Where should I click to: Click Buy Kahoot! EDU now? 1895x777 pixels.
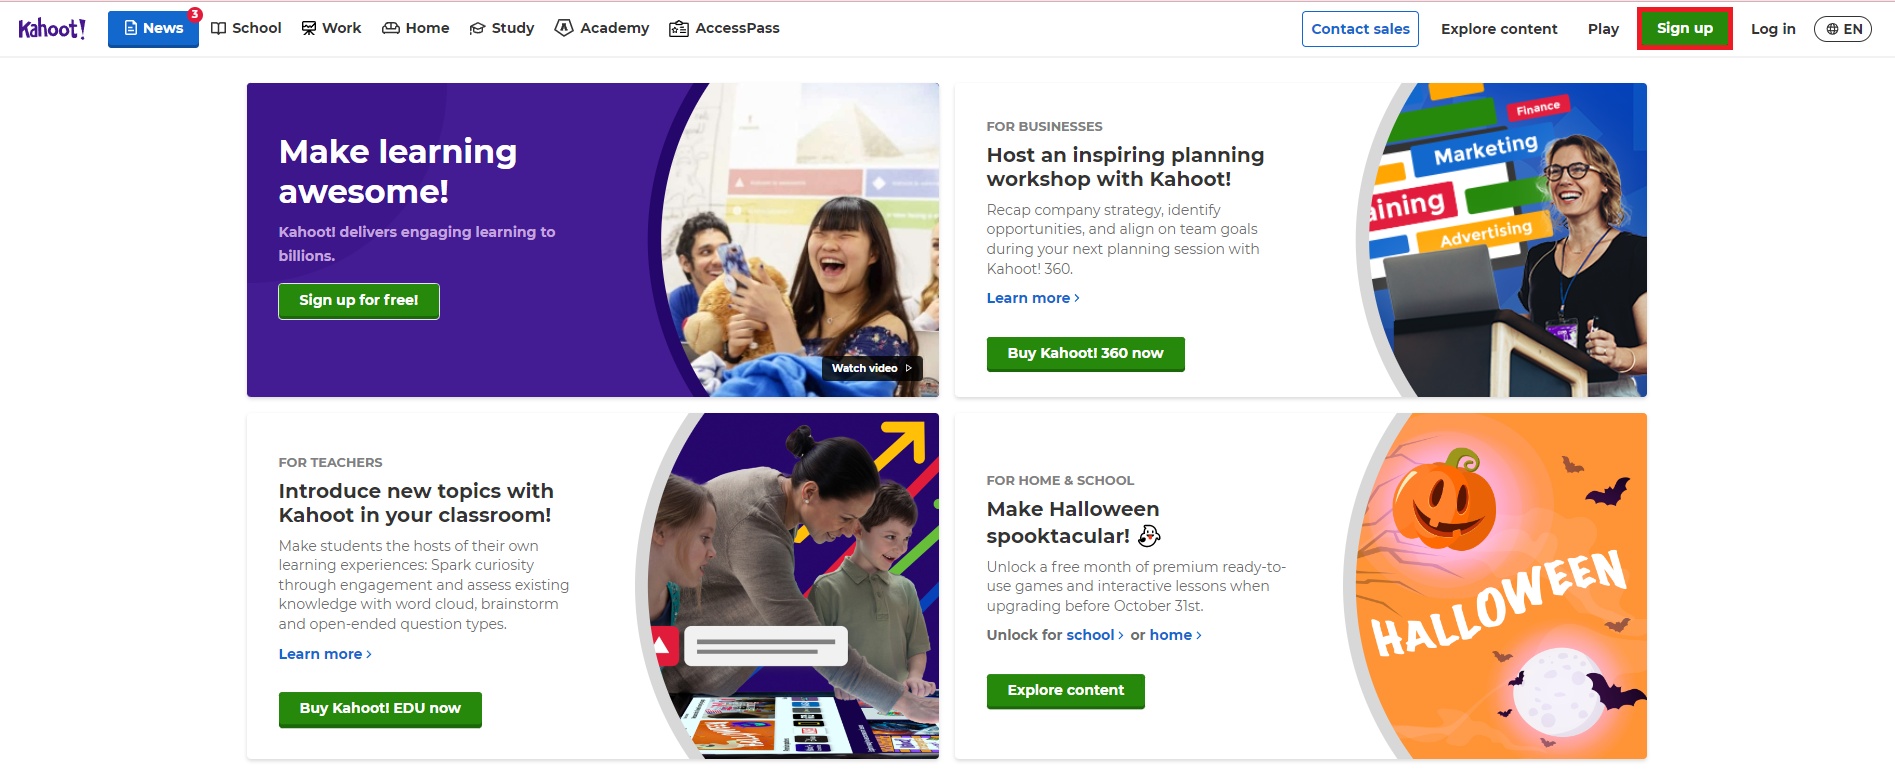click(x=380, y=709)
